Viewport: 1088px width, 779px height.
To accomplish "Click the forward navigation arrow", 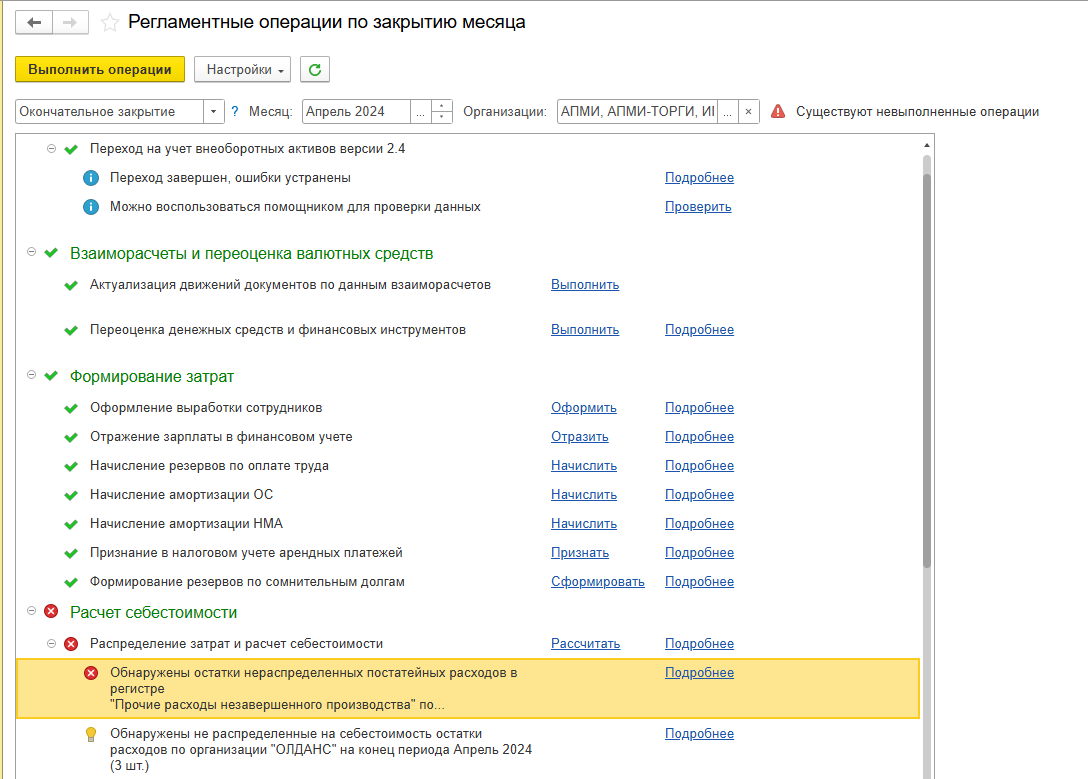I will point(70,22).
